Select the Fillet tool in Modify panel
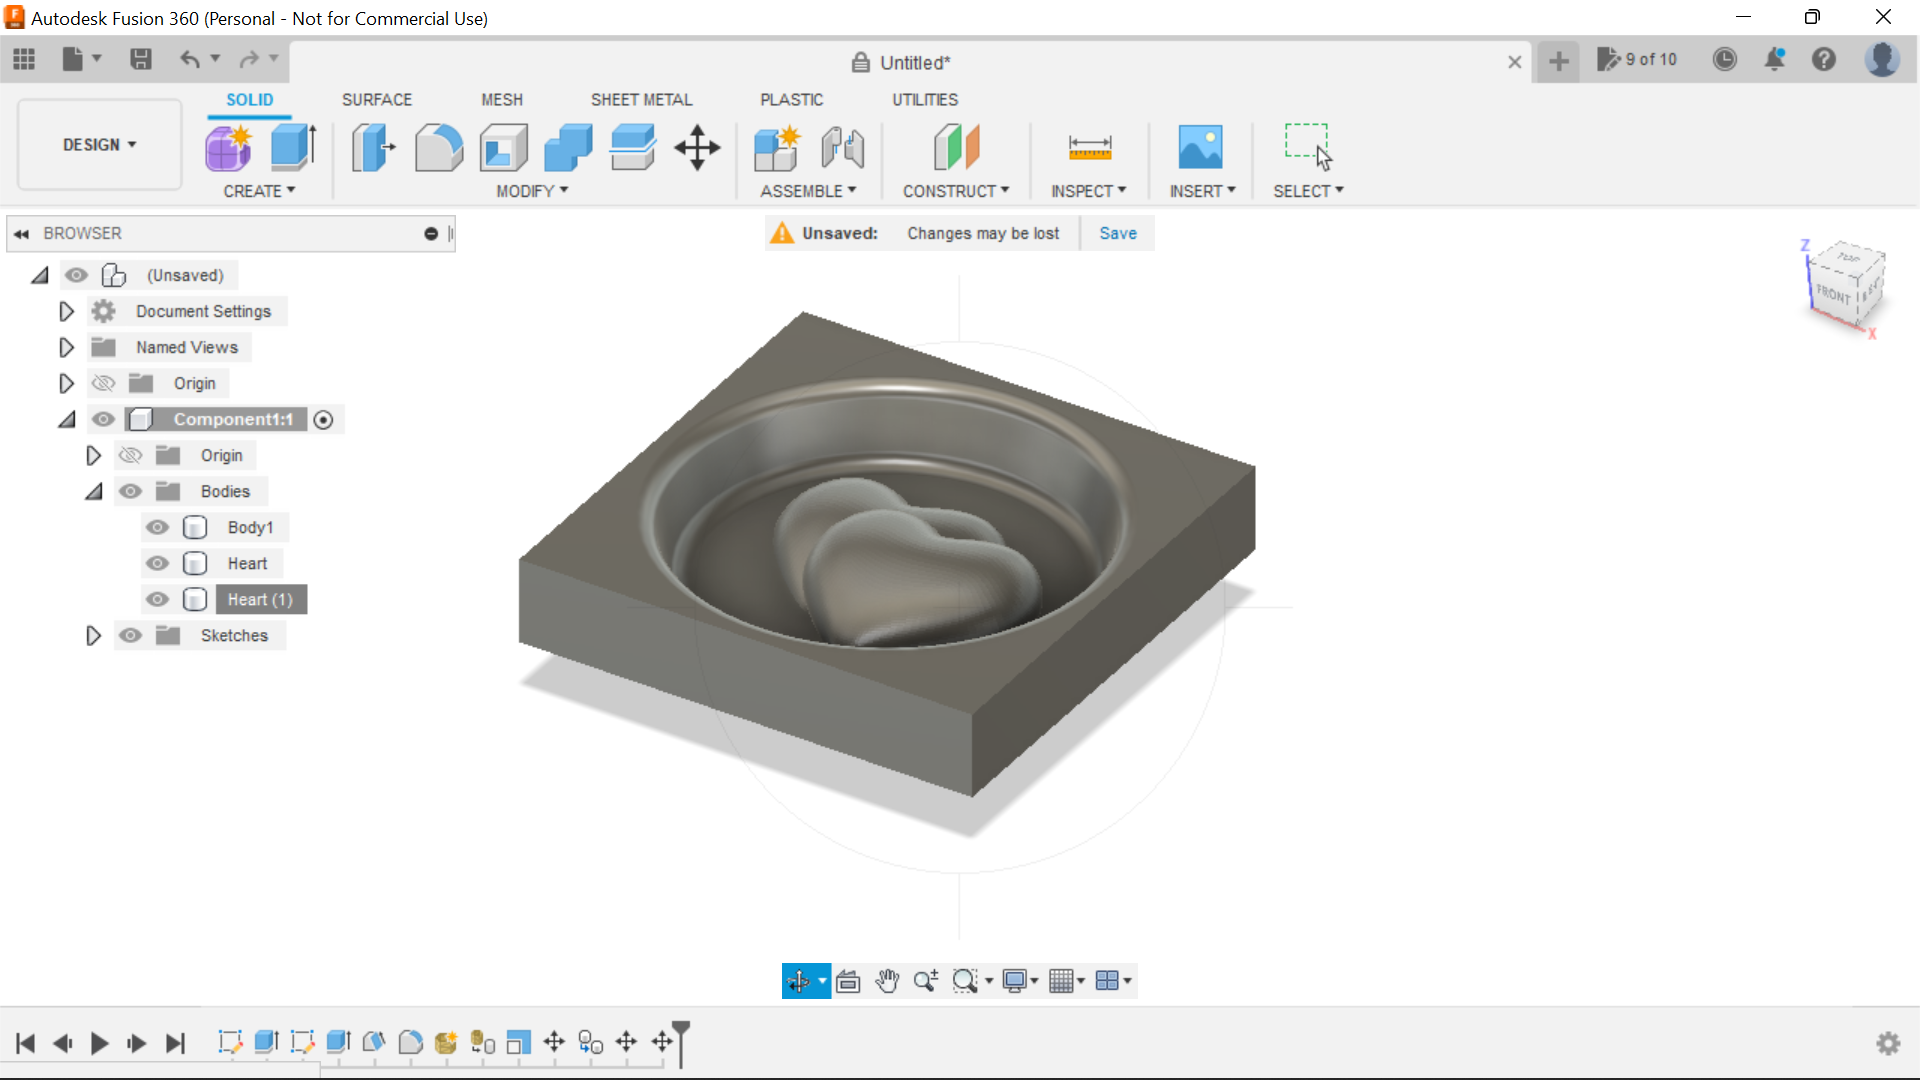1920x1080 pixels. (x=439, y=147)
